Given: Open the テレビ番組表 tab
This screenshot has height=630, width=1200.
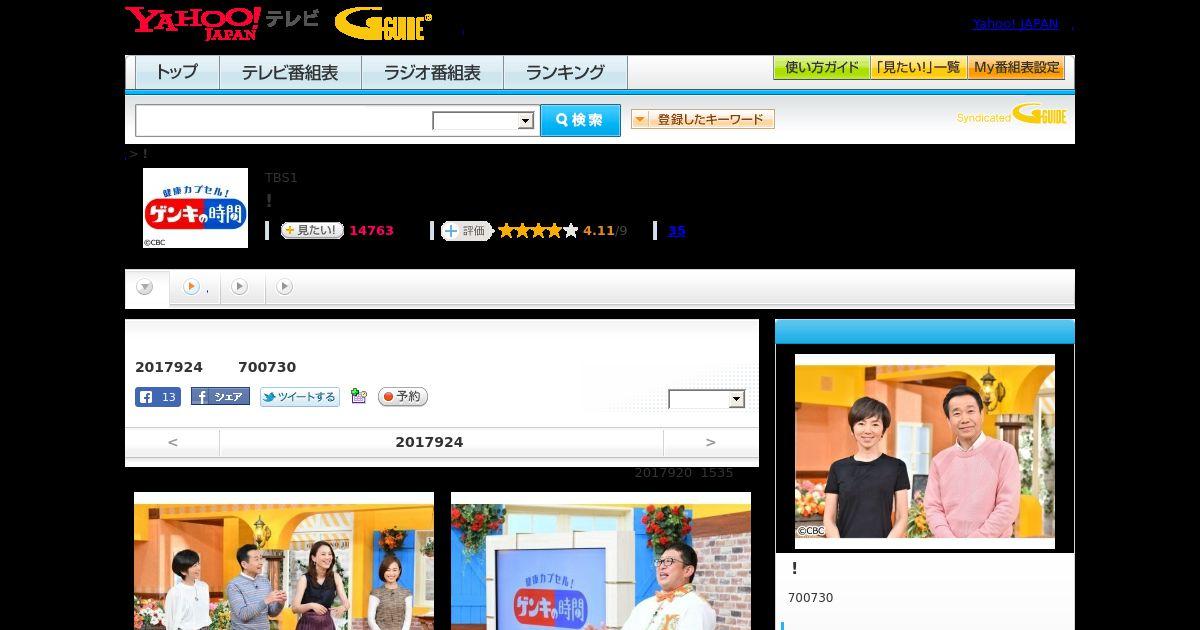Looking at the screenshot, I should pos(290,72).
